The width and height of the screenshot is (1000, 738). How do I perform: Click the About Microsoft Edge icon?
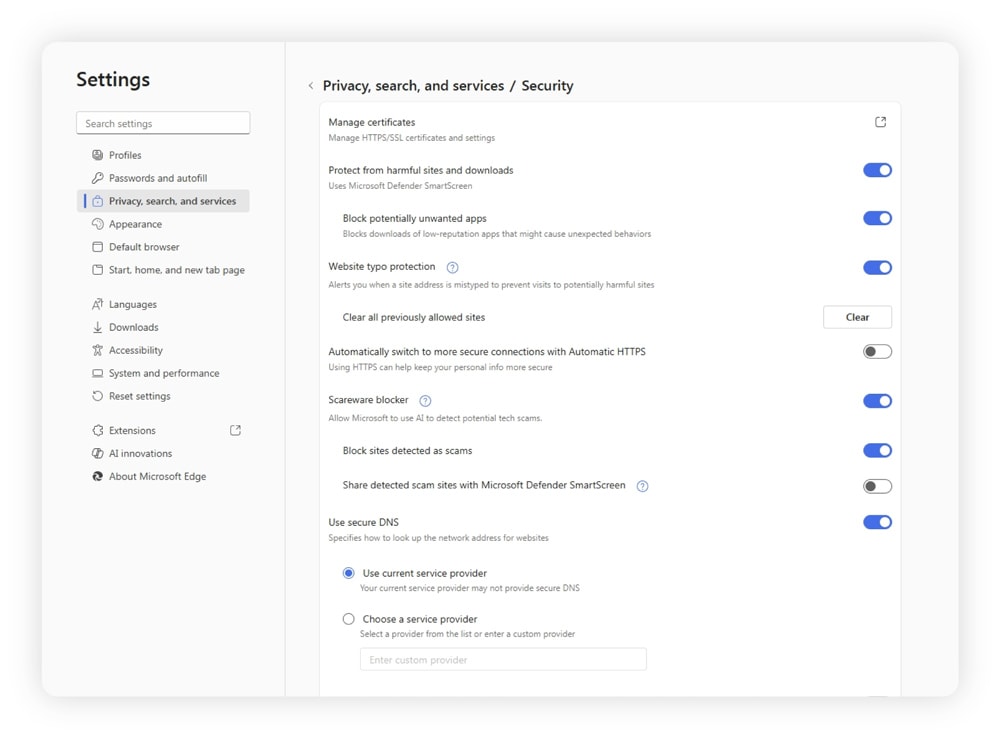pyautogui.click(x=96, y=476)
